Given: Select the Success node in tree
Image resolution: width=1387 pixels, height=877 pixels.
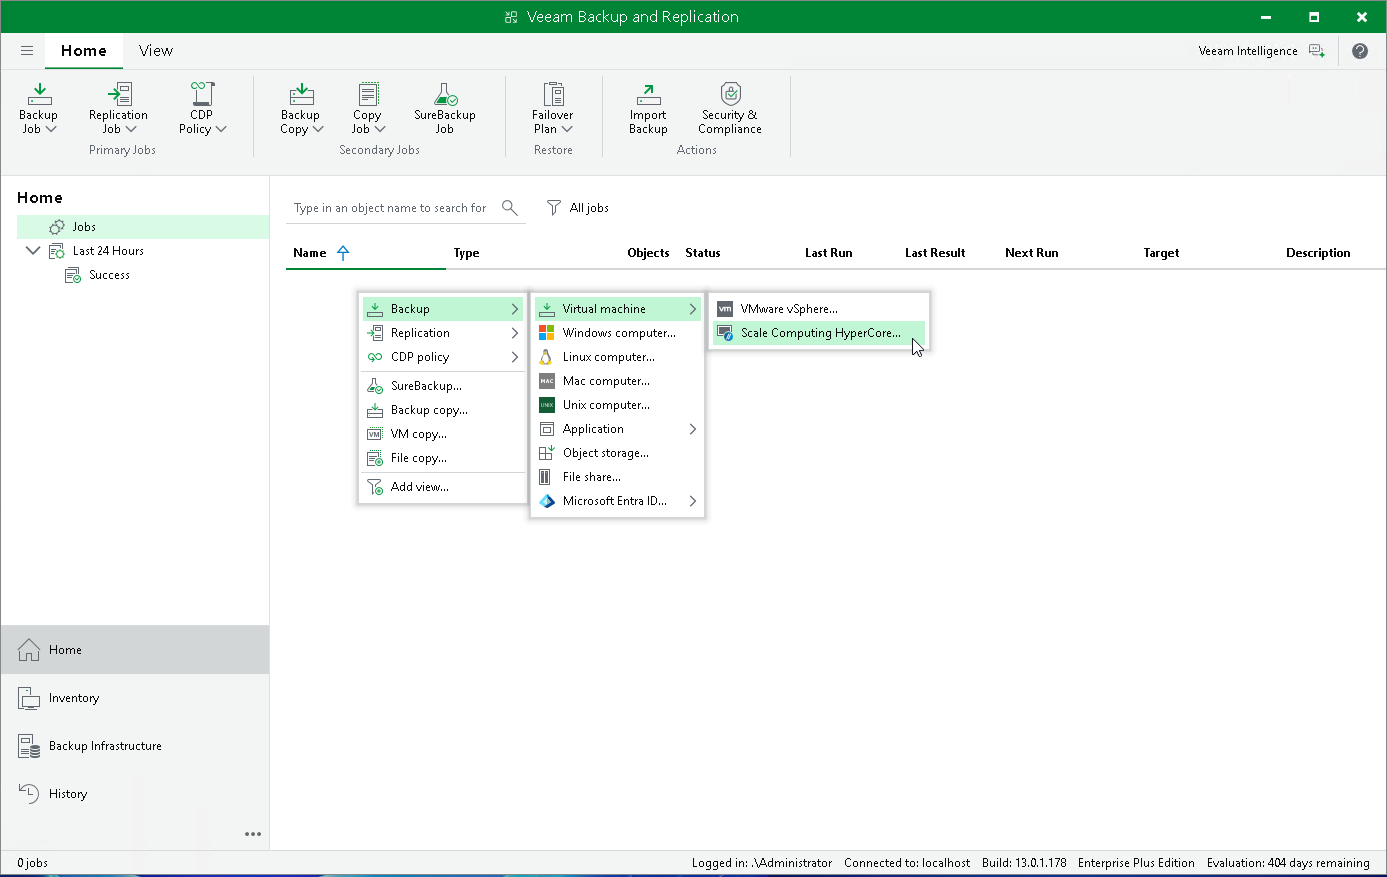Looking at the screenshot, I should (x=109, y=275).
